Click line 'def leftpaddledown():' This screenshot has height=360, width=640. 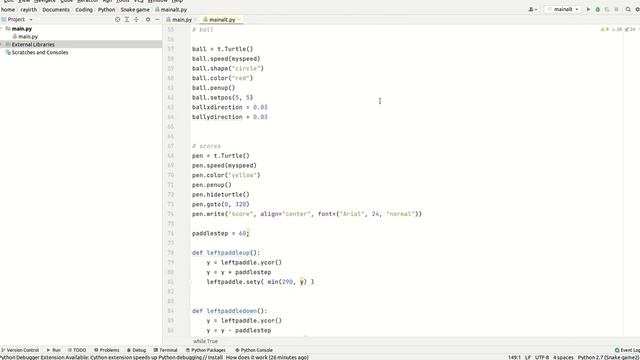(x=229, y=311)
